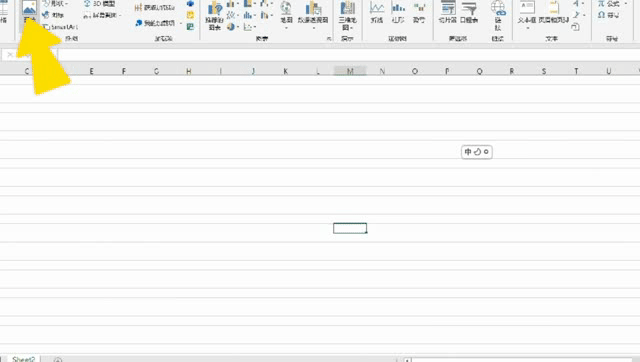This screenshot has height=362, width=640.
Task: Insert a combo chart
Action: pos(266,16)
